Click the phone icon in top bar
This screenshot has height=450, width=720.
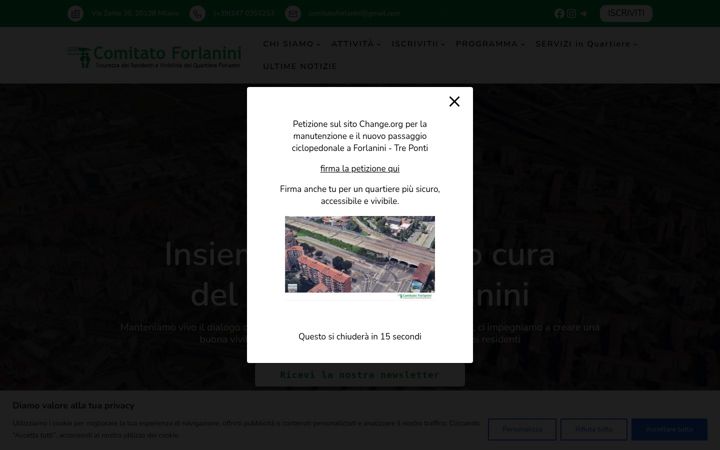click(x=197, y=13)
